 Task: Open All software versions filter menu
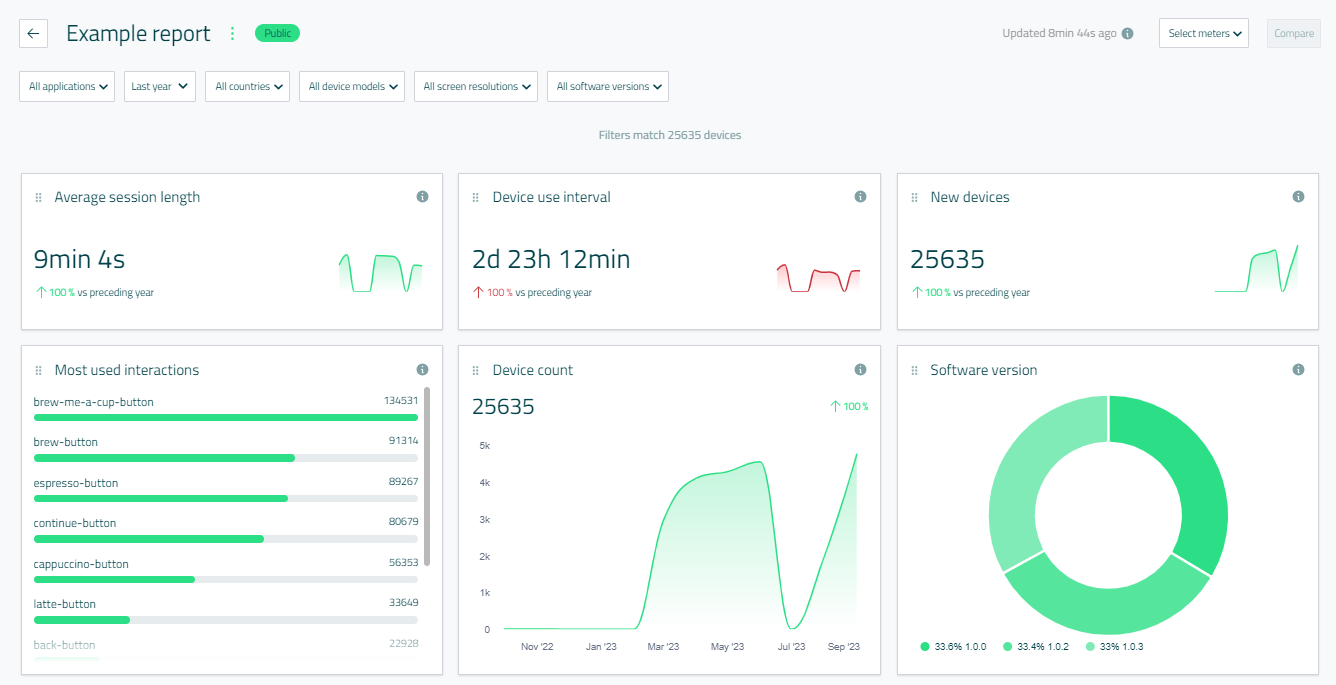pos(608,87)
